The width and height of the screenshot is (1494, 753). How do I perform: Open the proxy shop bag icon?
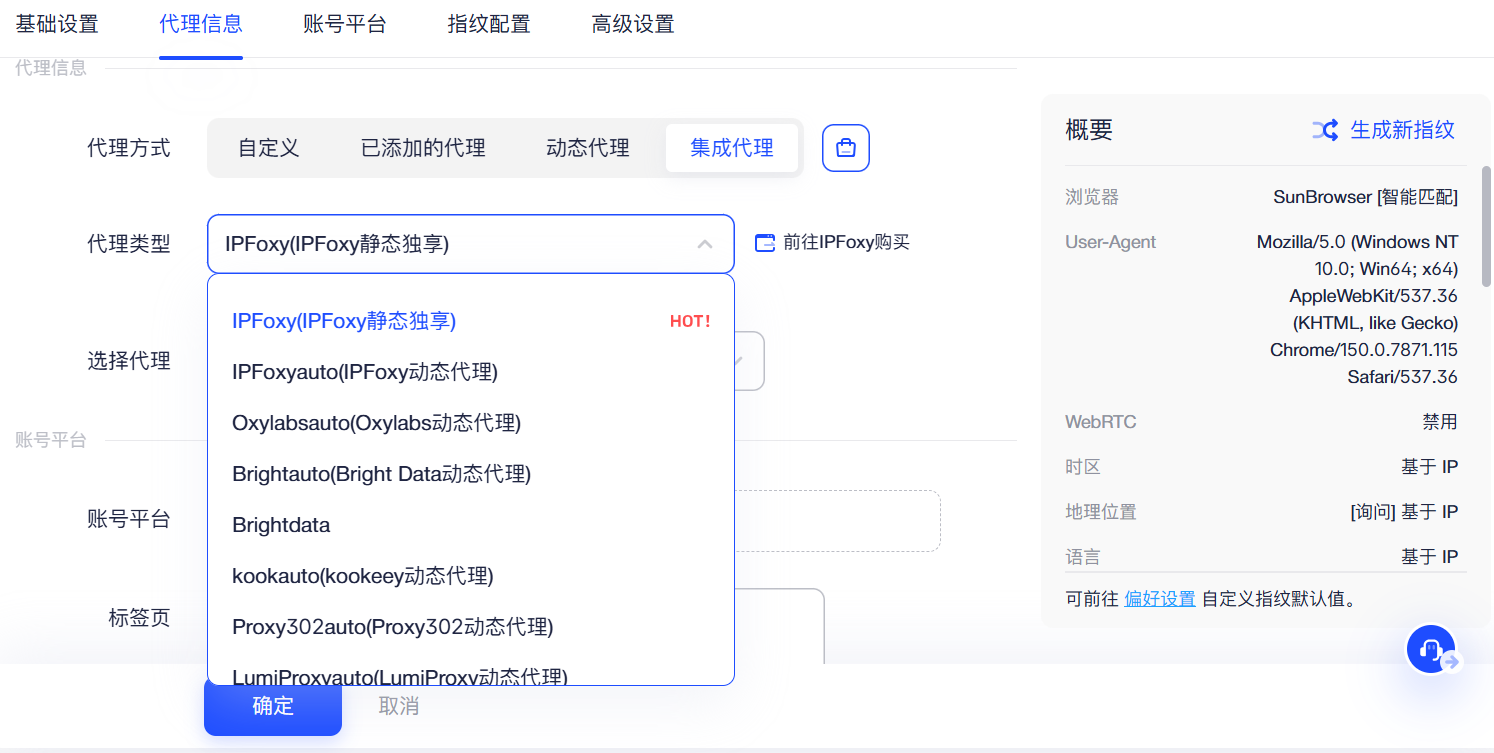tap(846, 148)
